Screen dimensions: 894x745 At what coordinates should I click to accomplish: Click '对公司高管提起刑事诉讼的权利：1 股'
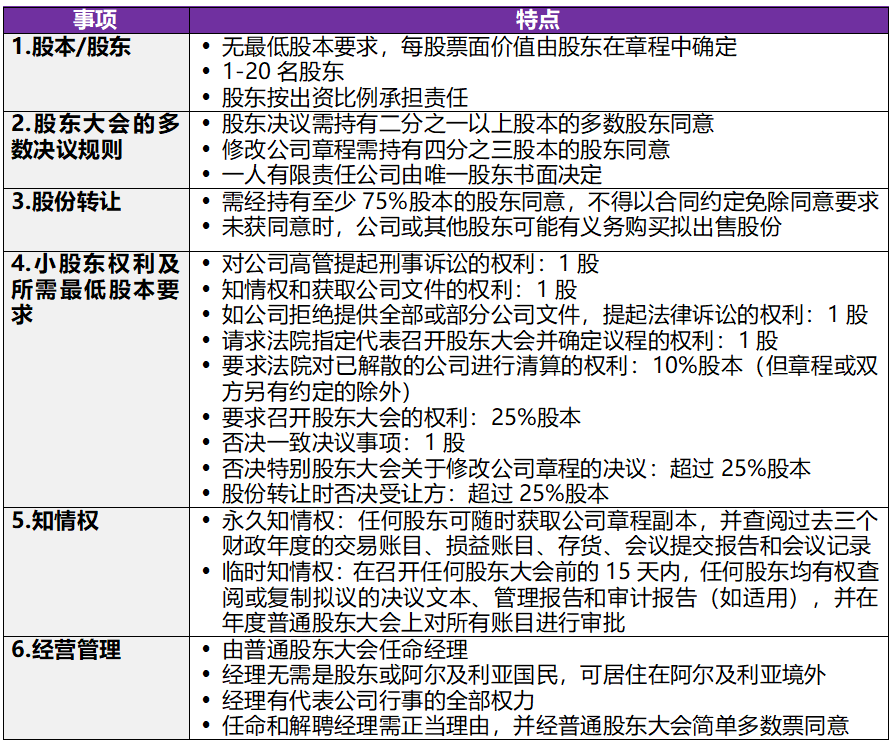click(411, 264)
